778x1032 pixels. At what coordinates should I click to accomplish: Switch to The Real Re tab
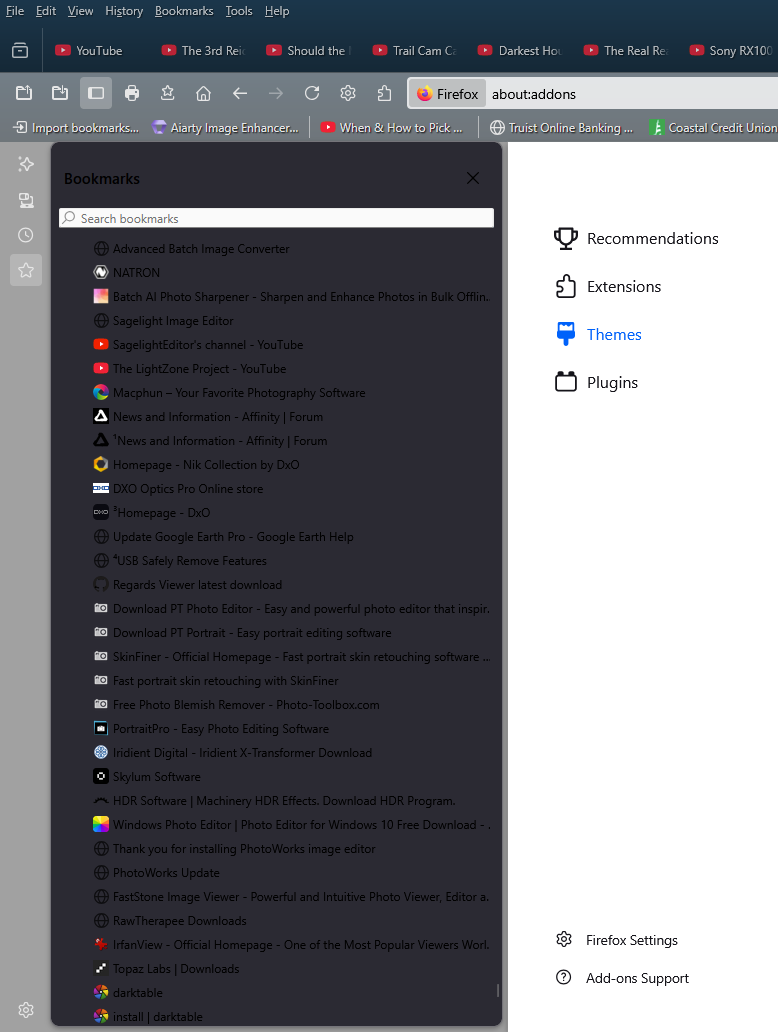tap(627, 51)
